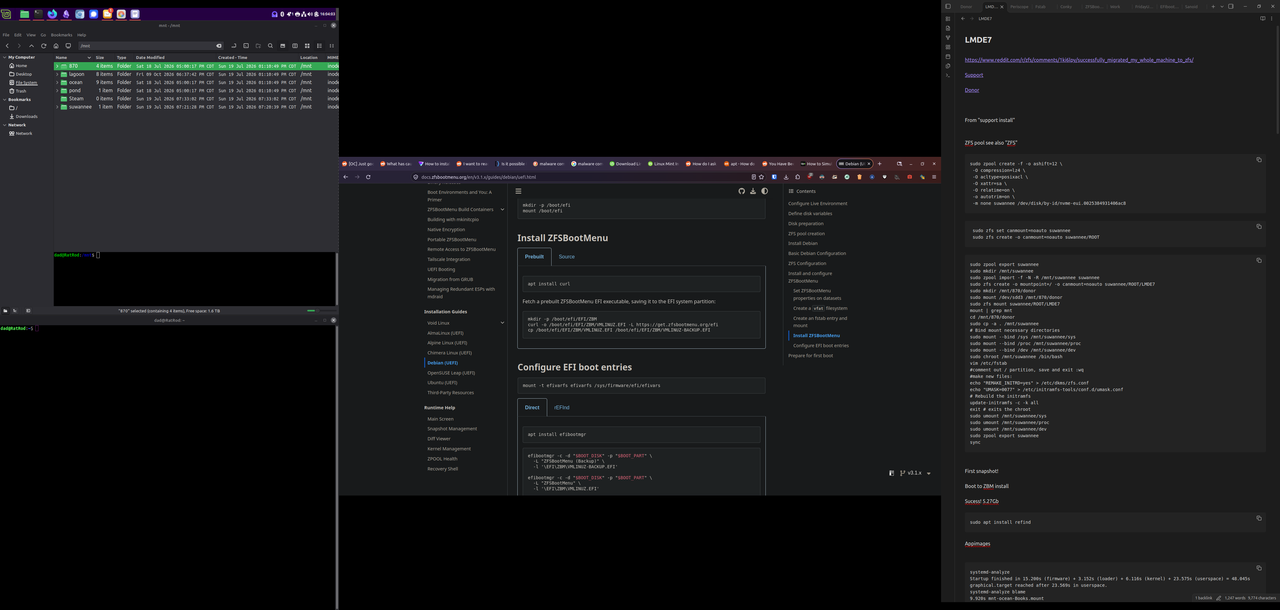Open the Linux Mint menu in the panel

pos(6,14)
